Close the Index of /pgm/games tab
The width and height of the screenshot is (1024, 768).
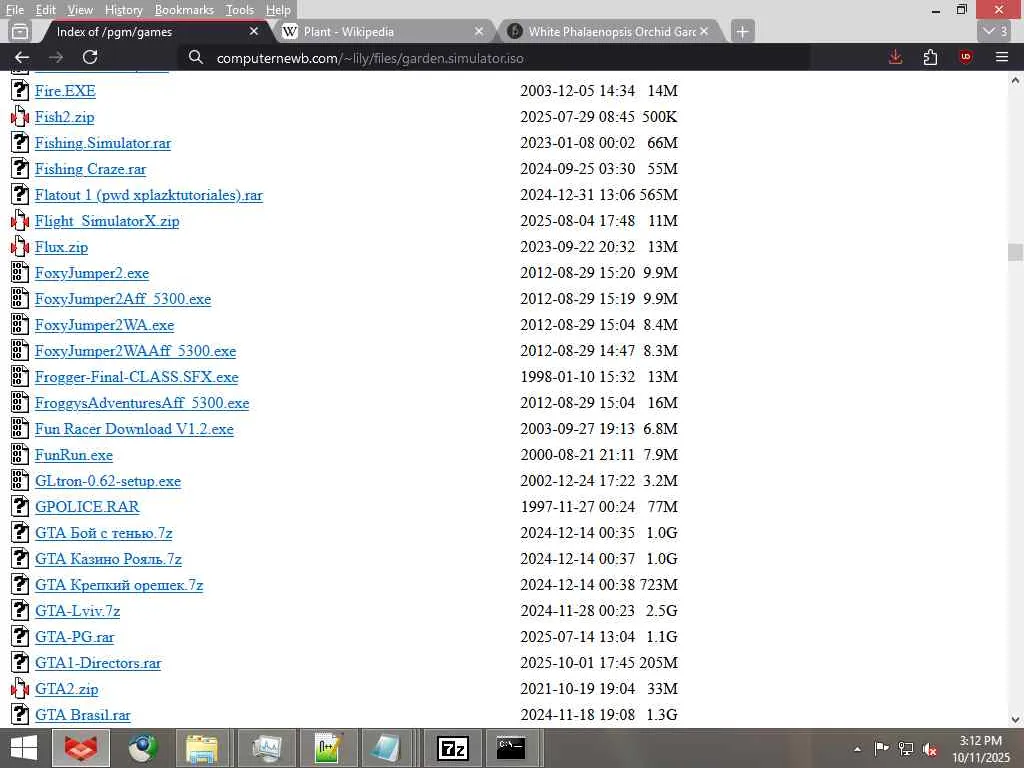point(254,31)
